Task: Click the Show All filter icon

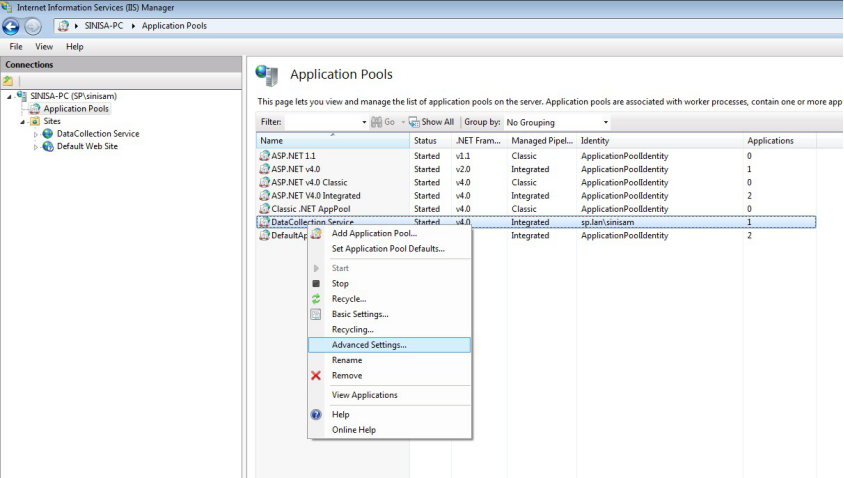Action: click(414, 122)
